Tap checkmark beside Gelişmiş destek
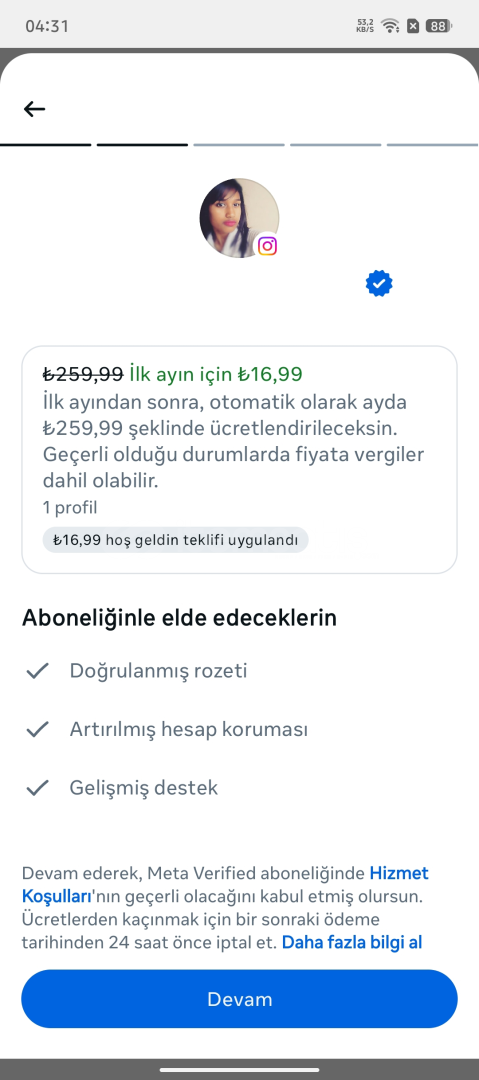The image size is (479, 1080). tap(37, 788)
